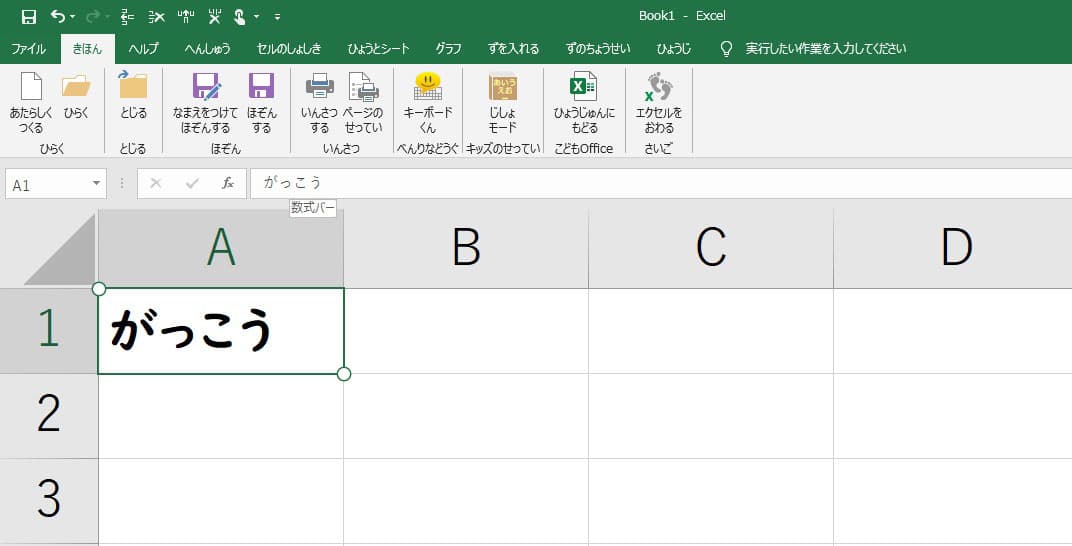Open the touch mode dropdown arrow
The image size is (1072, 546).
pos(256,16)
